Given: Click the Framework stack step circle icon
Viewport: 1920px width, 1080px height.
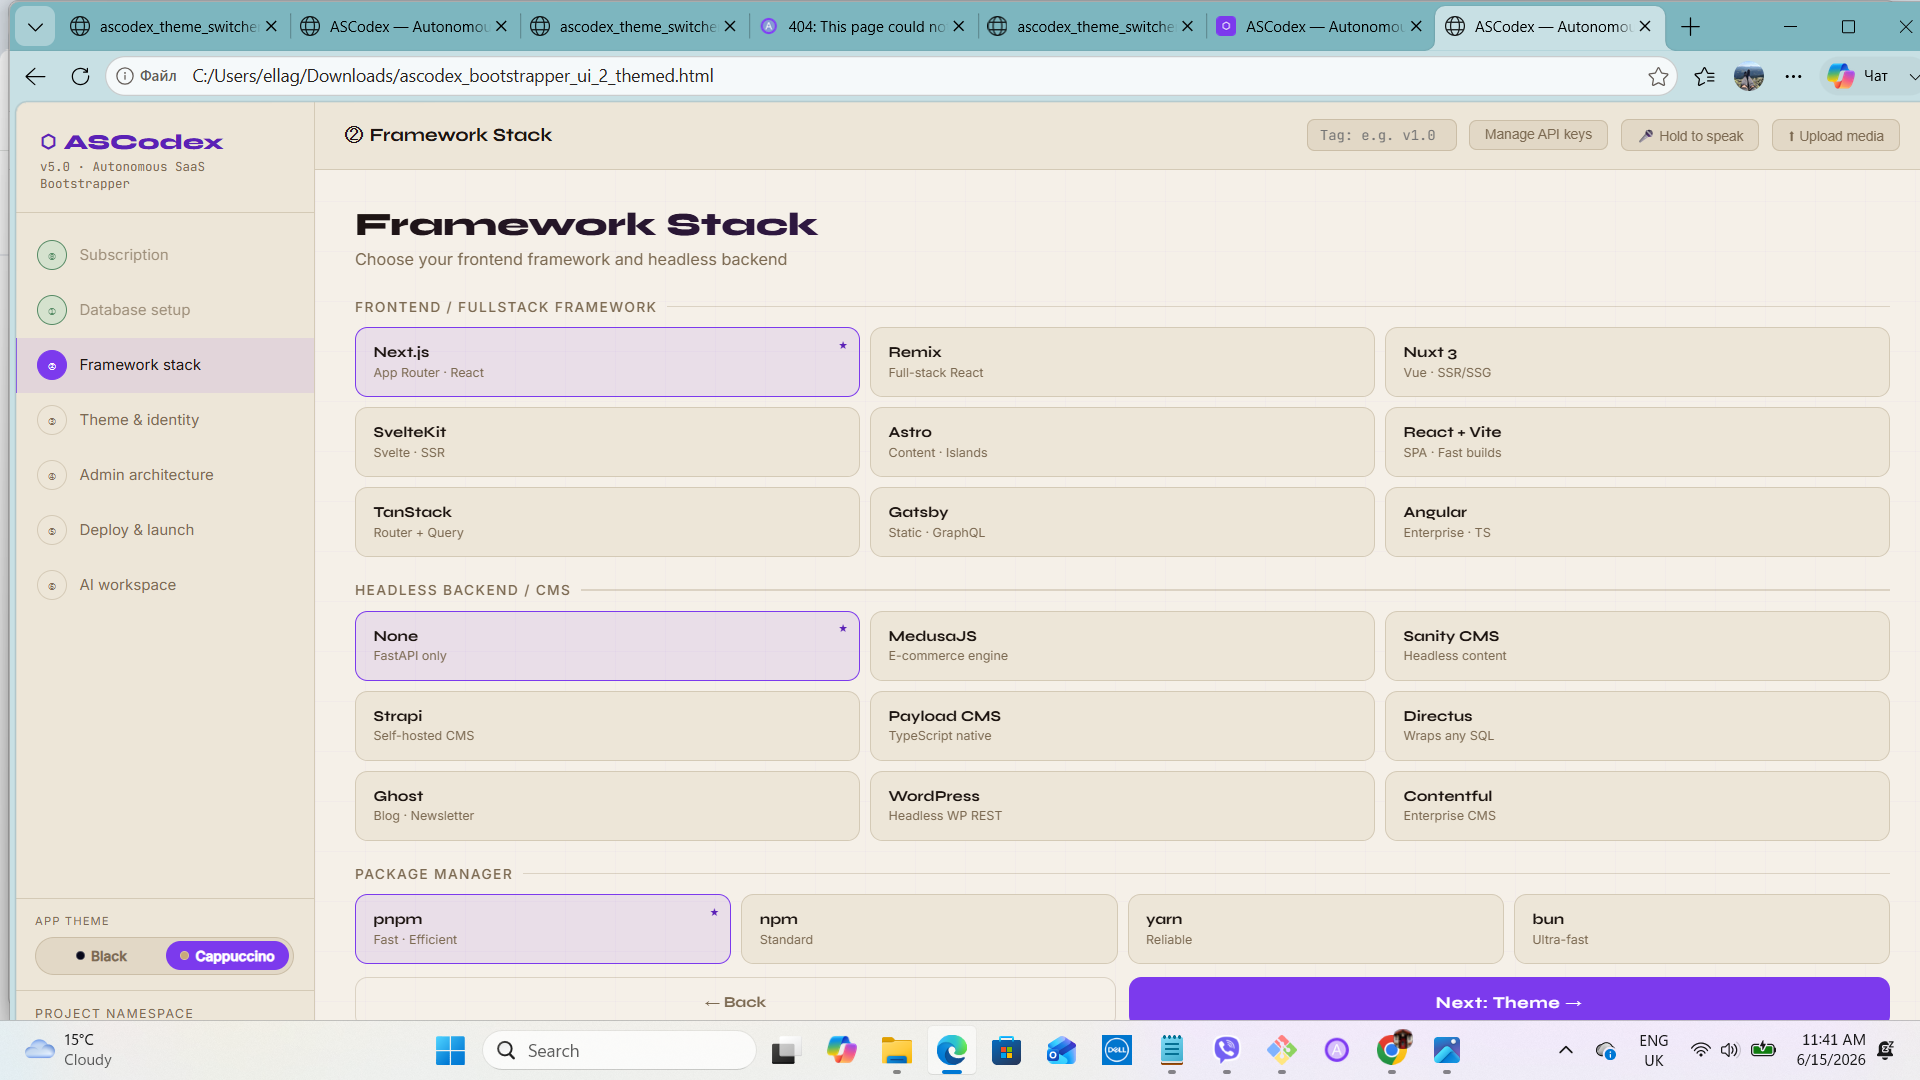Looking at the screenshot, I should [x=52, y=365].
